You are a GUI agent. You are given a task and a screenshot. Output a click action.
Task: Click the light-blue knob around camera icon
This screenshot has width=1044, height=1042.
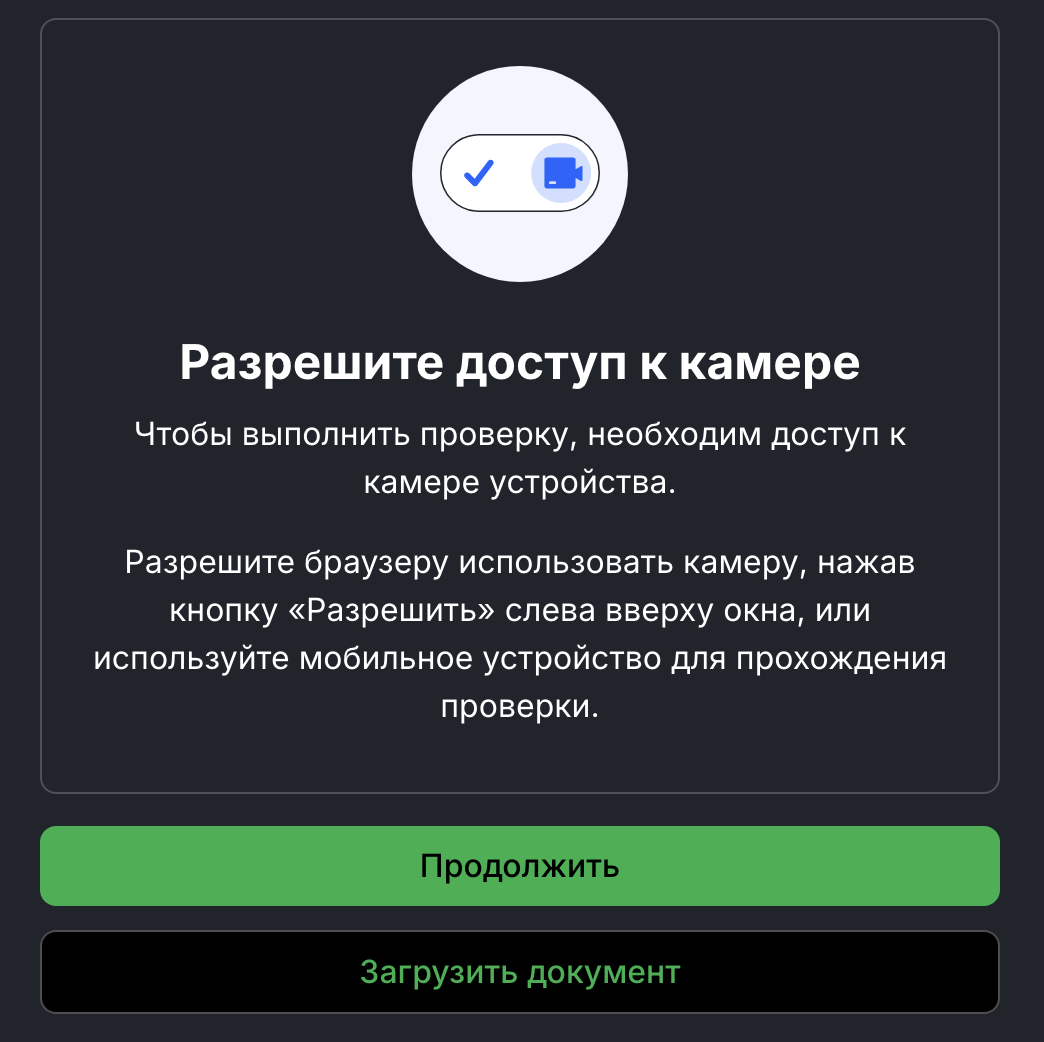561,173
